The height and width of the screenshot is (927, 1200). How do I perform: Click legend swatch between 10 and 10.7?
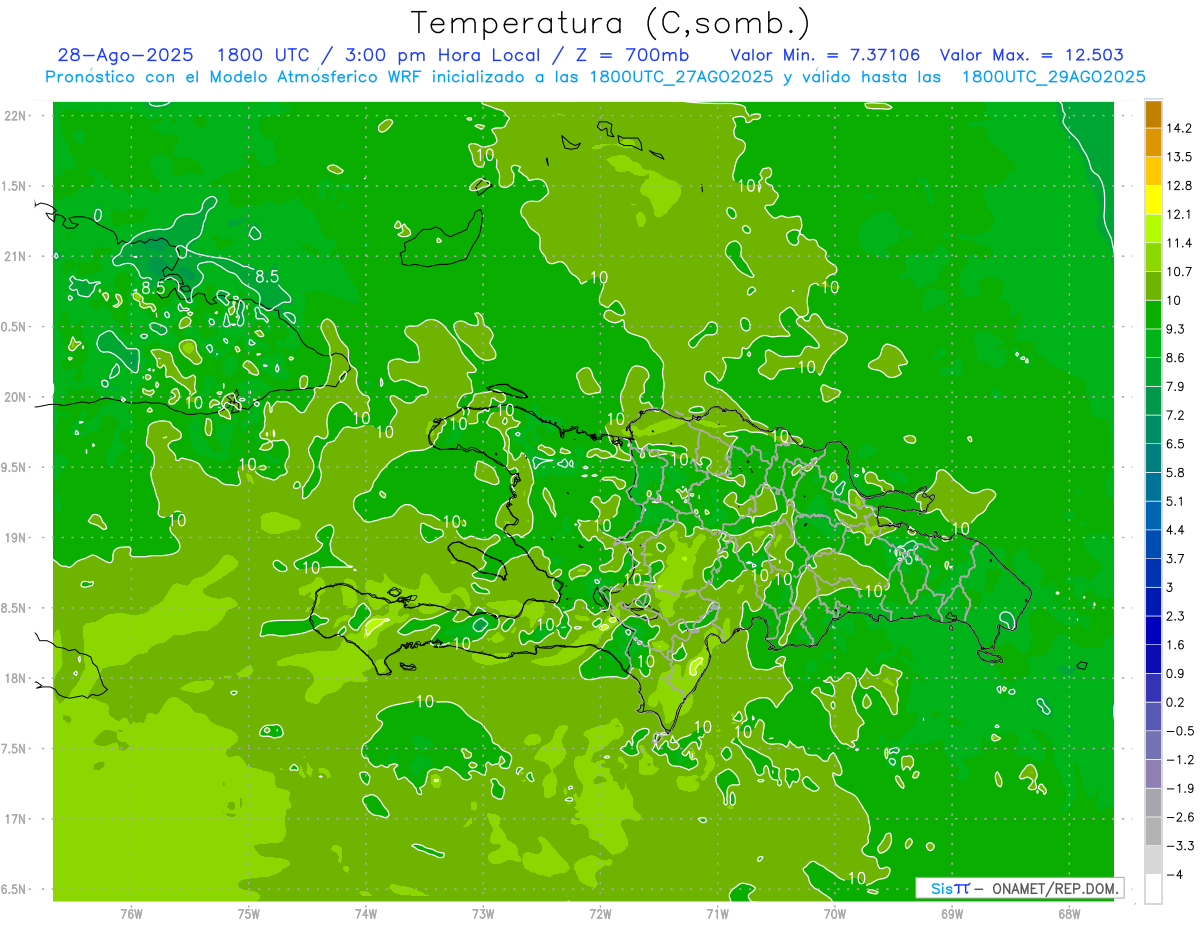pos(1153,286)
